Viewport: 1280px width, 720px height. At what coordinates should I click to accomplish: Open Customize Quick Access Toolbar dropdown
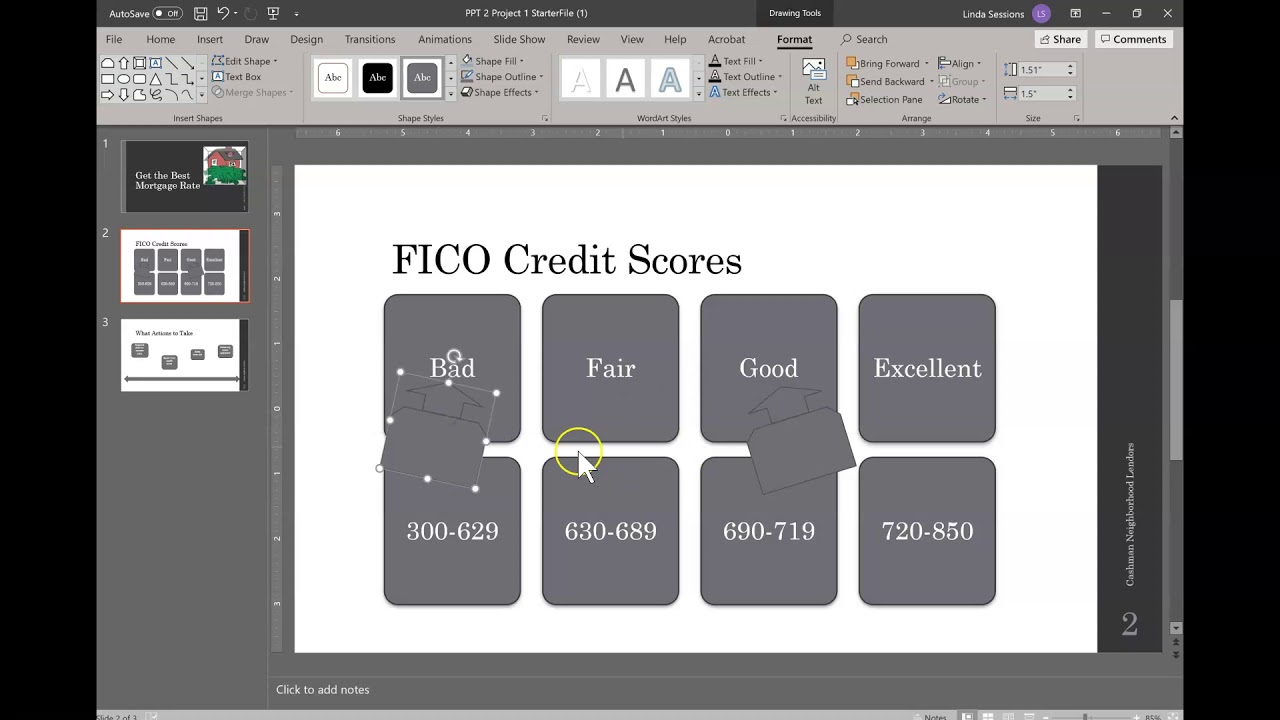[x=297, y=14]
